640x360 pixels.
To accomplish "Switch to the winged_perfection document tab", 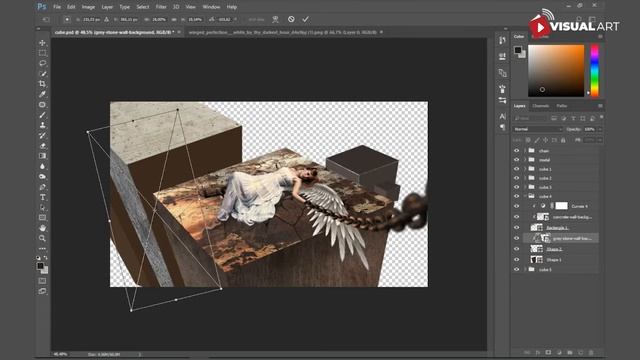I will coord(283,32).
